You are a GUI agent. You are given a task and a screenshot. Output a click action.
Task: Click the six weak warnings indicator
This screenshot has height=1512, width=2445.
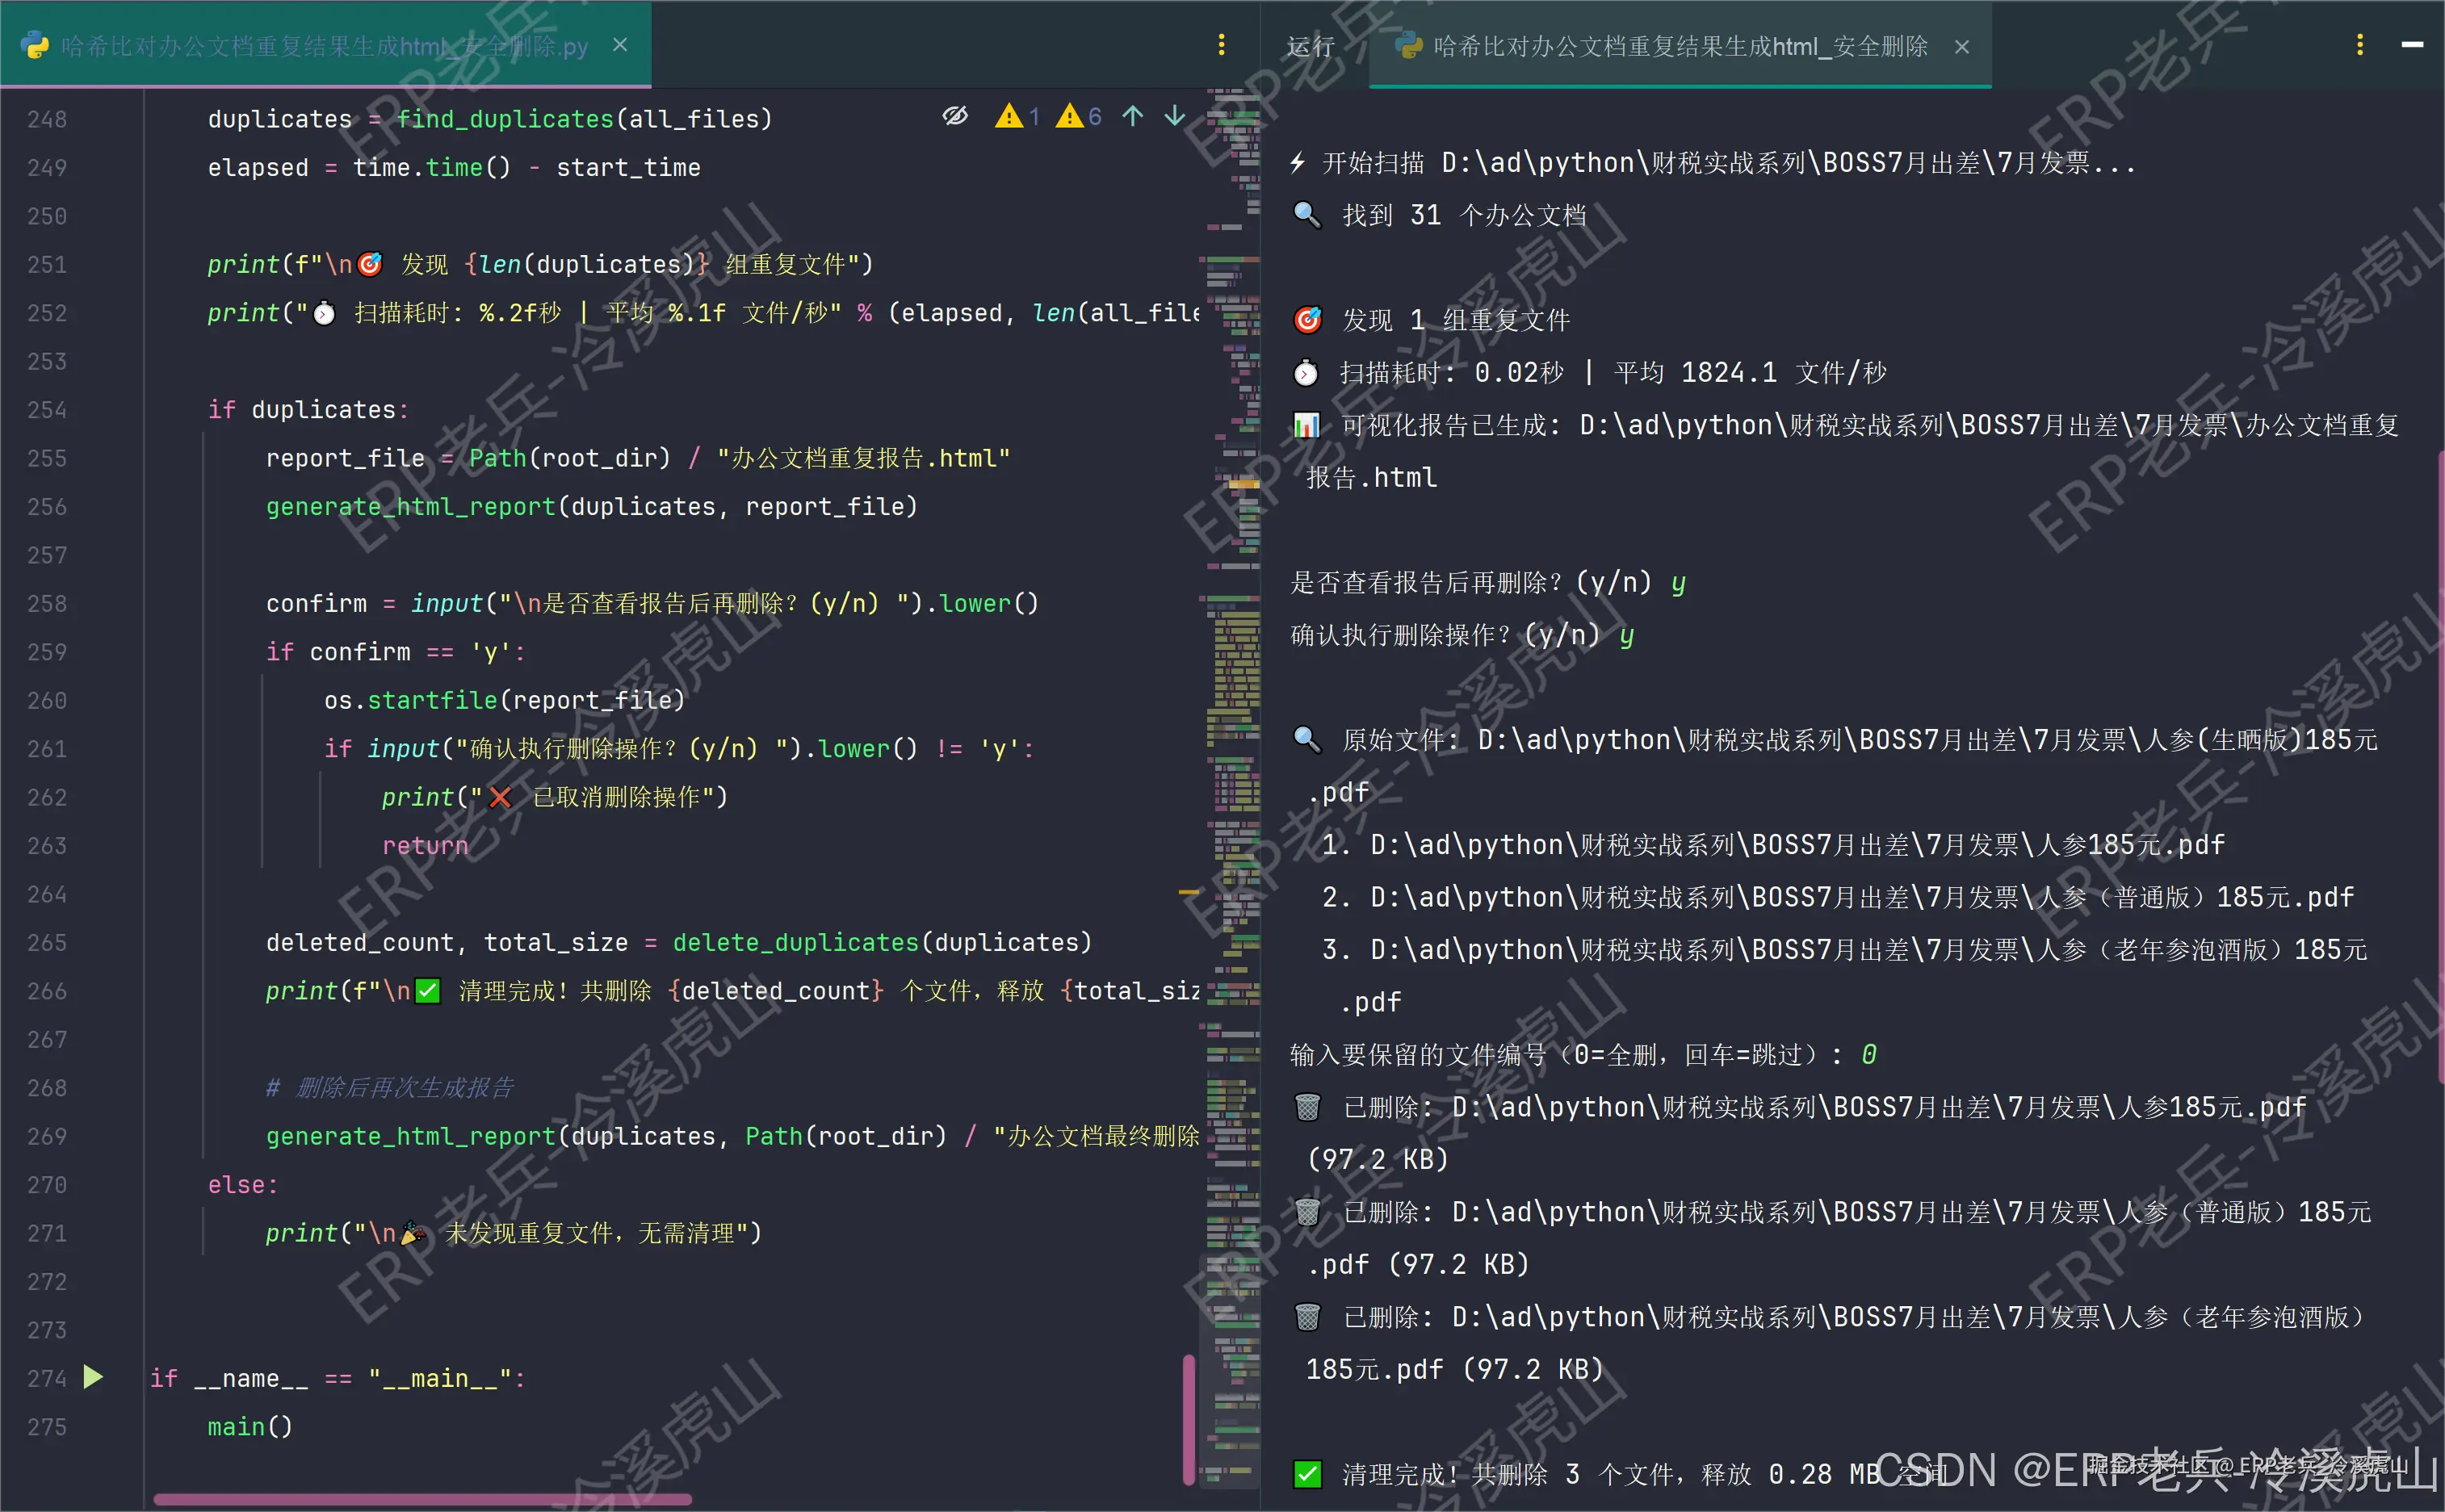1080,117
